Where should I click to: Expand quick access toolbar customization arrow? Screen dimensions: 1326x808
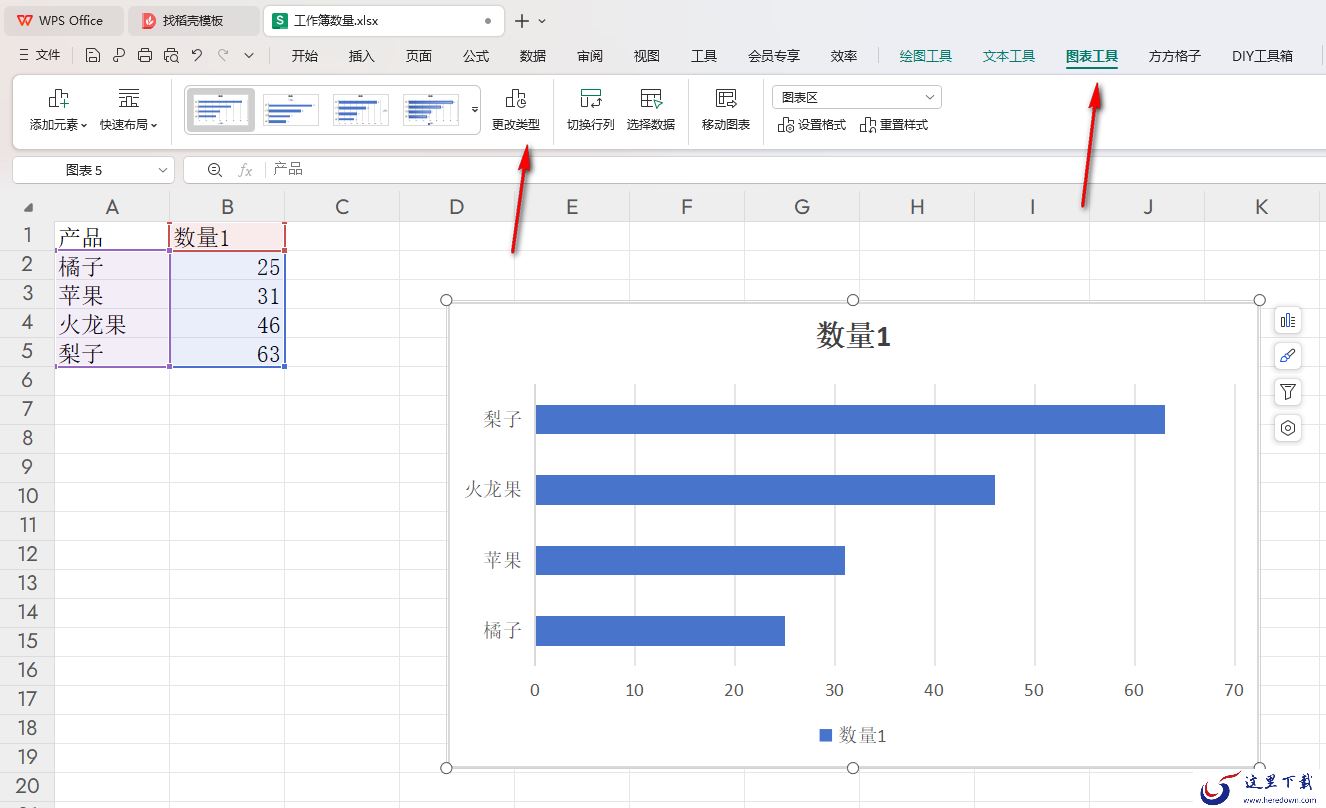(x=249, y=56)
